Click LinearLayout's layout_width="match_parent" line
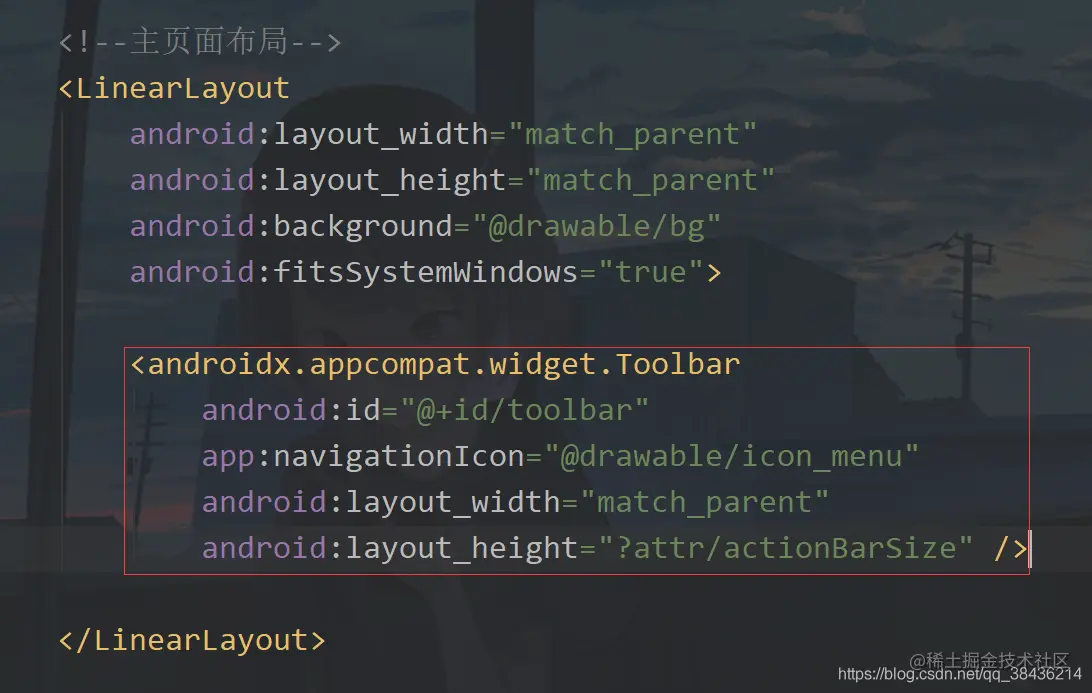This screenshot has width=1092, height=693. (x=443, y=134)
